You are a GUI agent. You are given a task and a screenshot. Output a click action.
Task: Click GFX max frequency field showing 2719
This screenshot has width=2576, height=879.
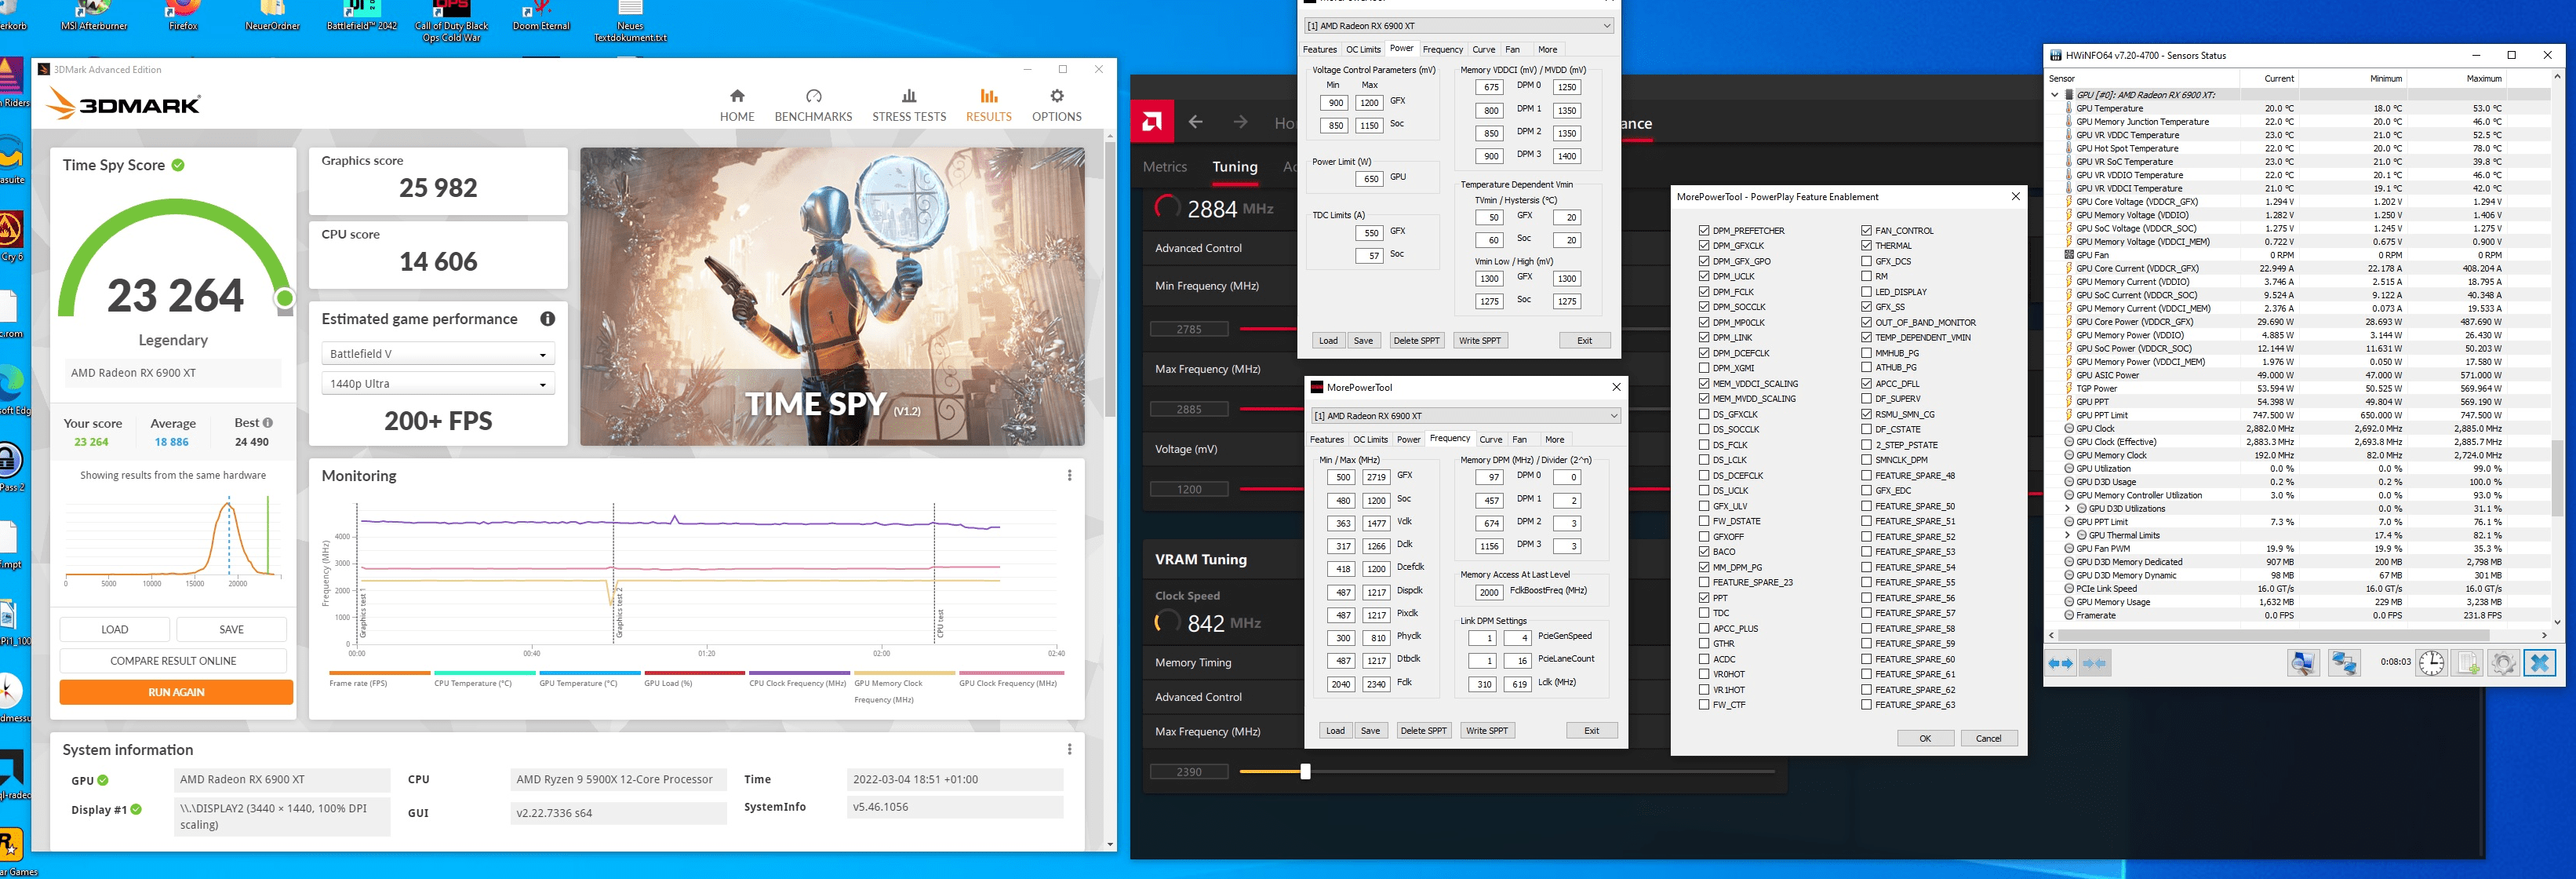pos(1376,477)
